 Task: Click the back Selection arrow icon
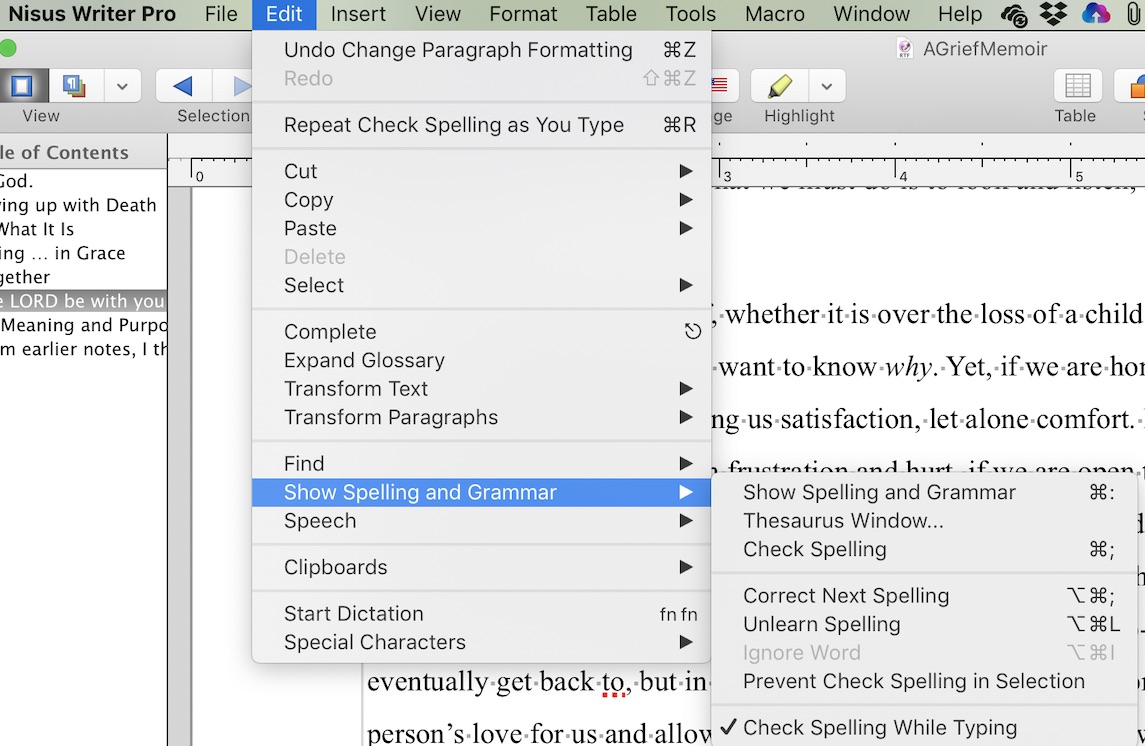[x=183, y=86]
